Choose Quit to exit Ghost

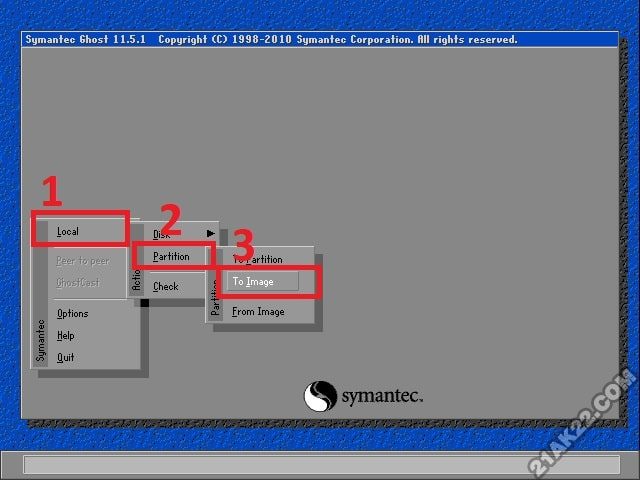[65, 358]
